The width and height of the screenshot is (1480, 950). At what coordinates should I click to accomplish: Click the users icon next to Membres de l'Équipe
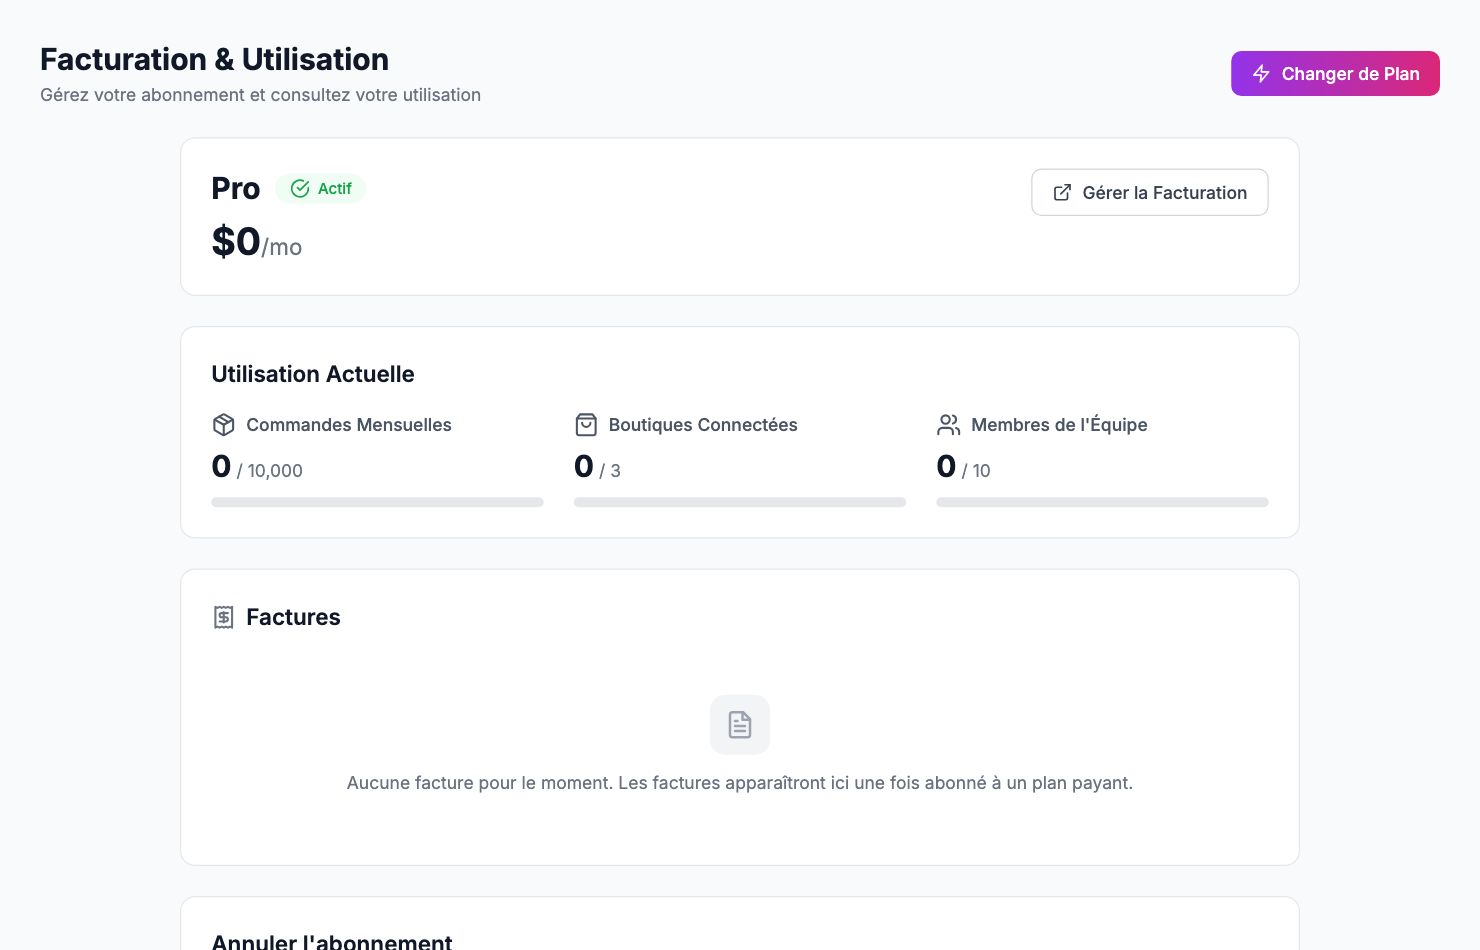(x=948, y=425)
